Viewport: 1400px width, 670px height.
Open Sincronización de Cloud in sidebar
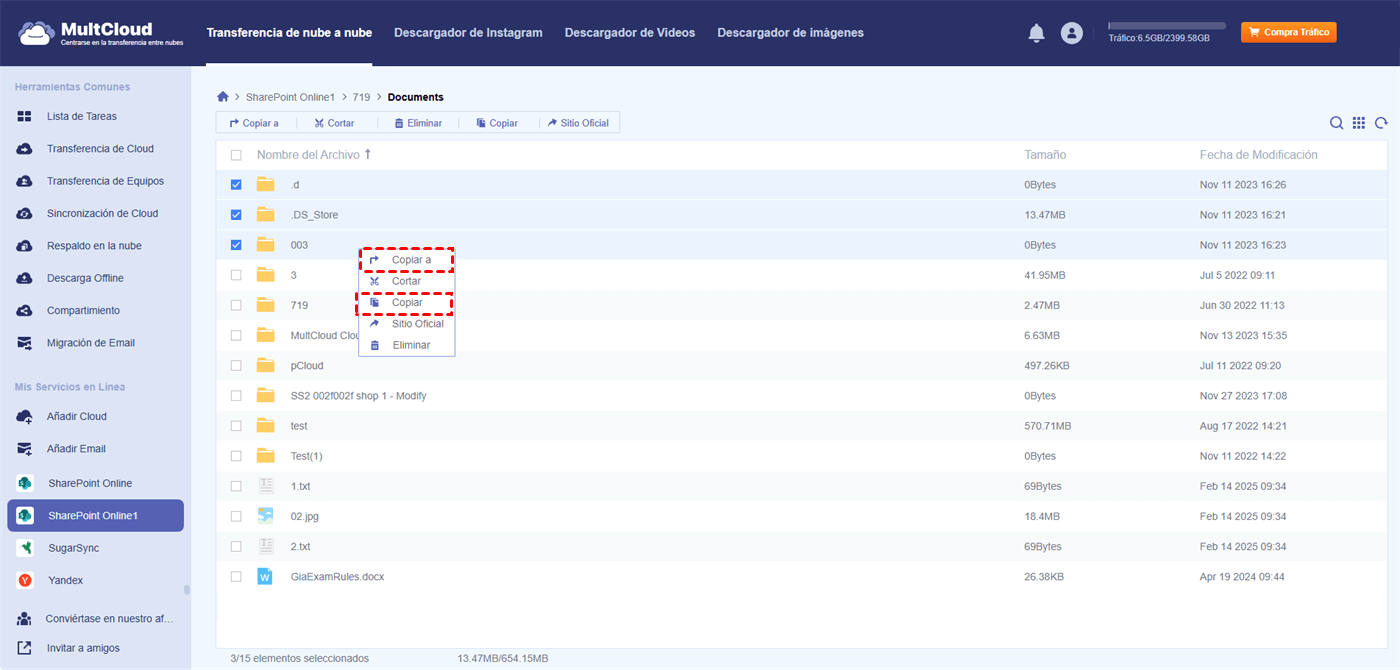(102, 213)
